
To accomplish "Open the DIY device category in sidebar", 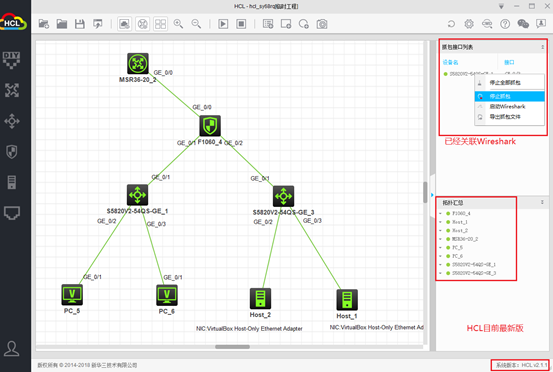I will [12, 60].
